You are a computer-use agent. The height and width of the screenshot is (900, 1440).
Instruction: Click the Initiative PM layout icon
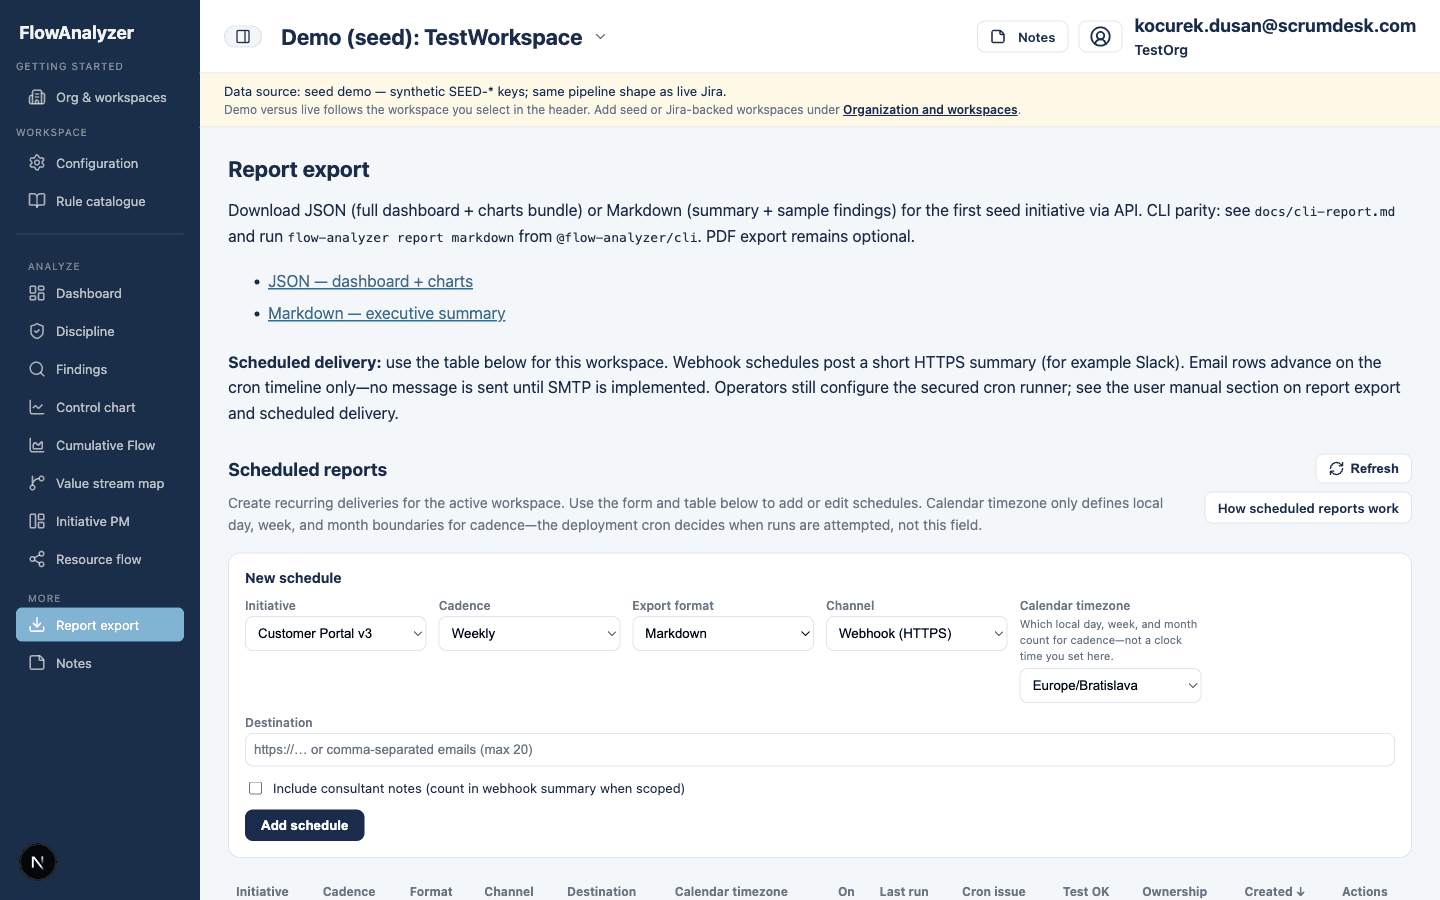37,521
